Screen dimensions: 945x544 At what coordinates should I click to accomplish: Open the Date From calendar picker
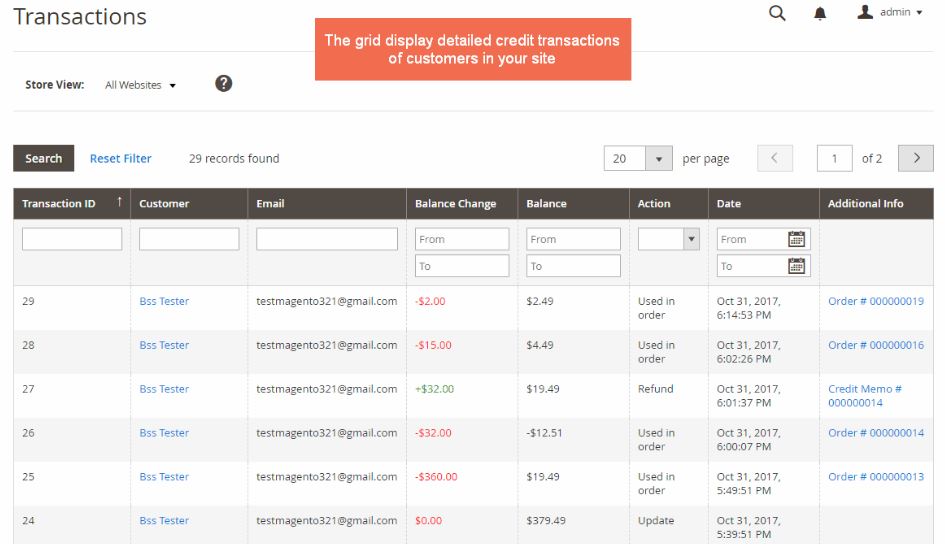[x=796, y=239]
